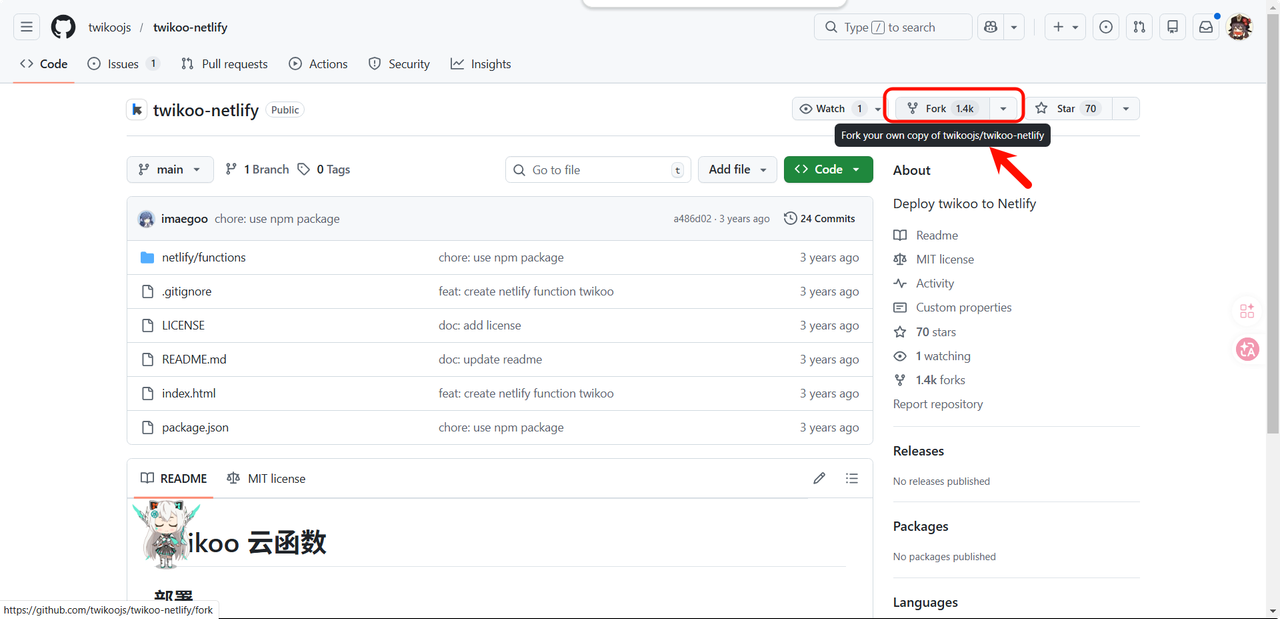Viewport: 1280px width, 619px height.
Task: Open the green Code dropdown button
Action: point(828,169)
